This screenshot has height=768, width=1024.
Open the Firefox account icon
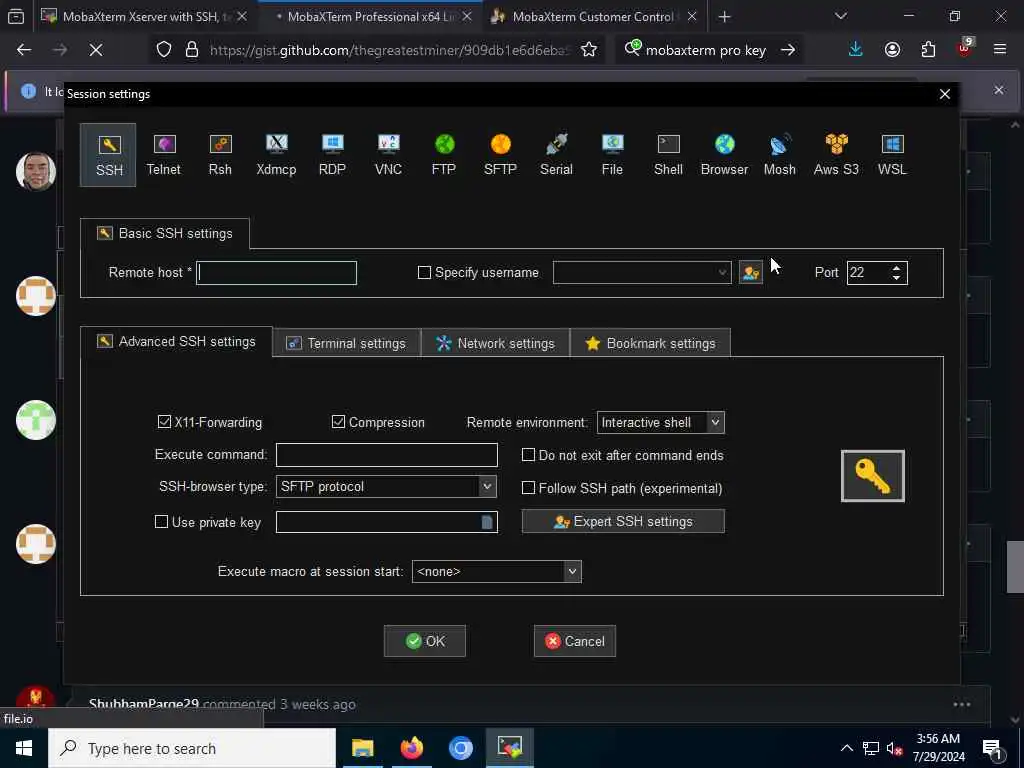tap(892, 50)
